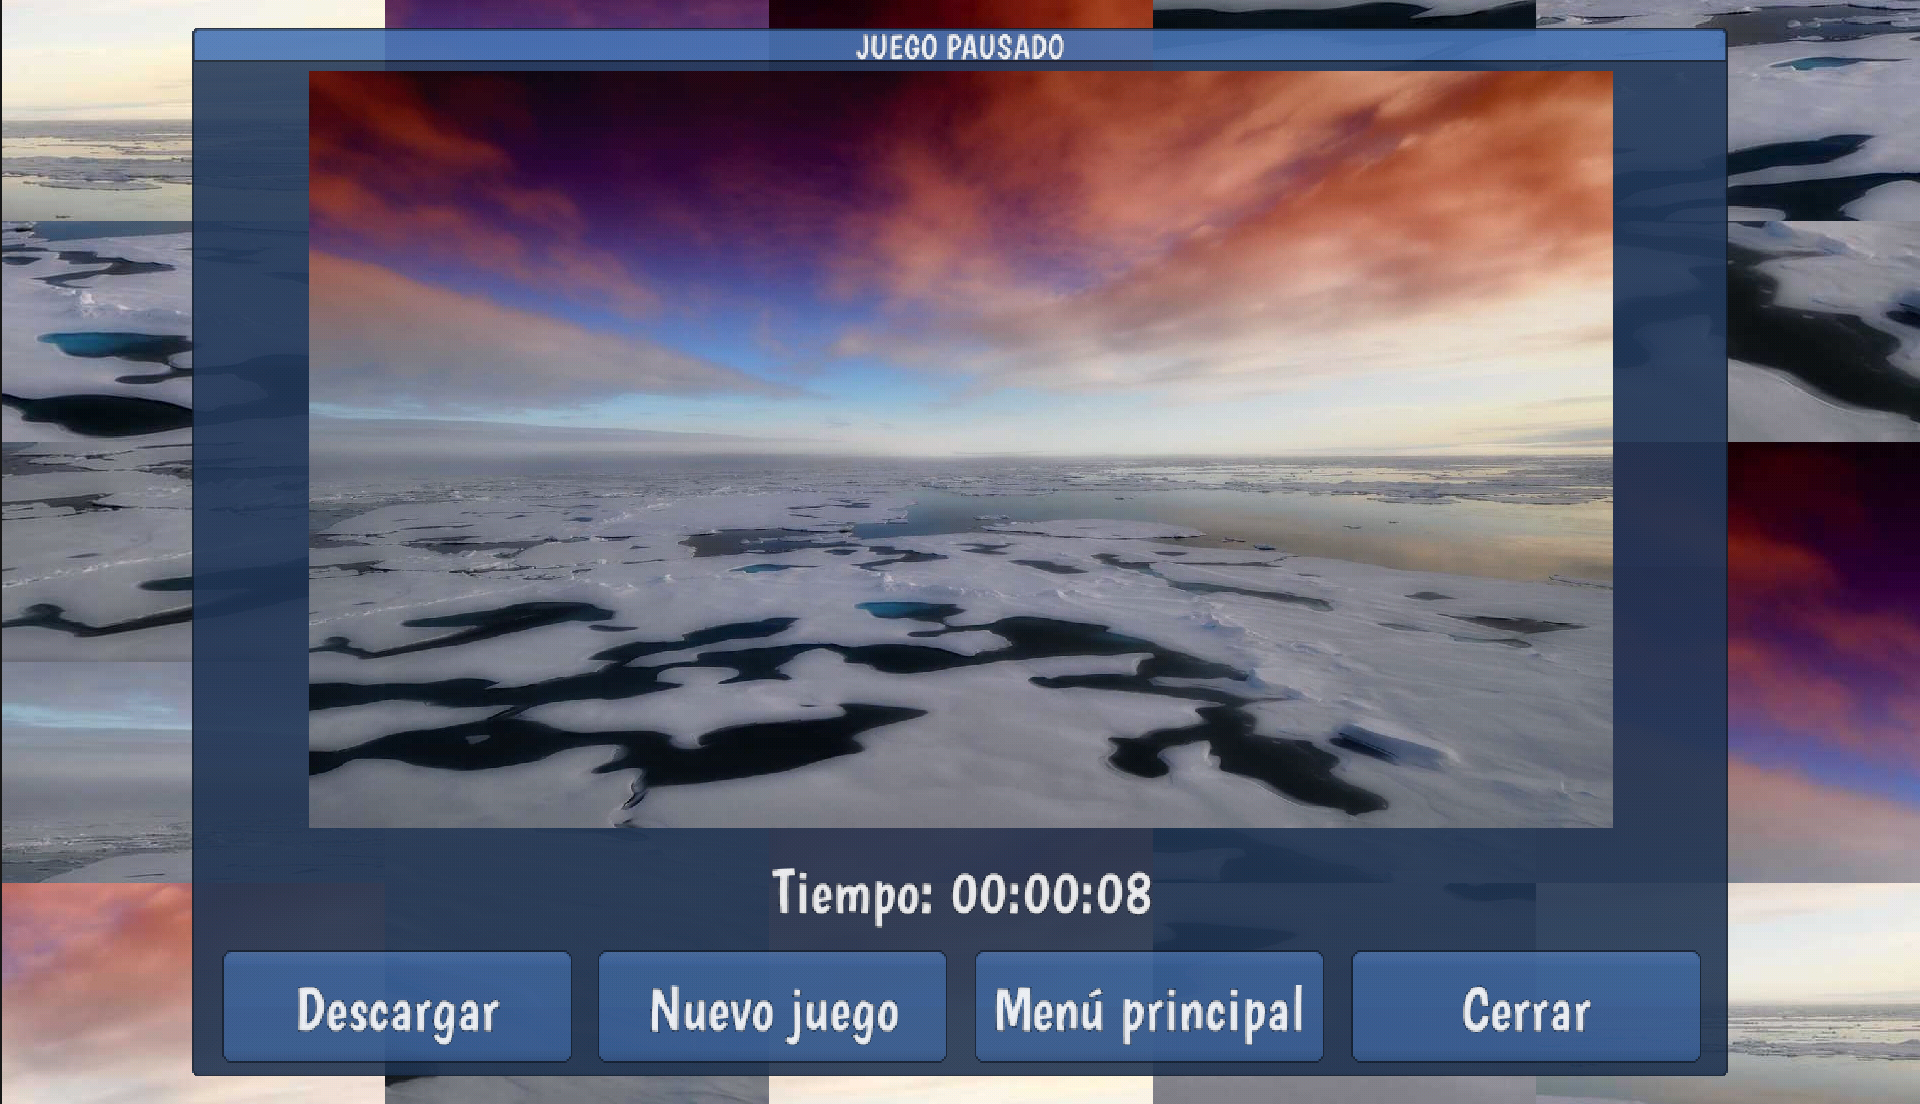Click the Tiempo: 00:00:08 timer text

click(x=961, y=894)
